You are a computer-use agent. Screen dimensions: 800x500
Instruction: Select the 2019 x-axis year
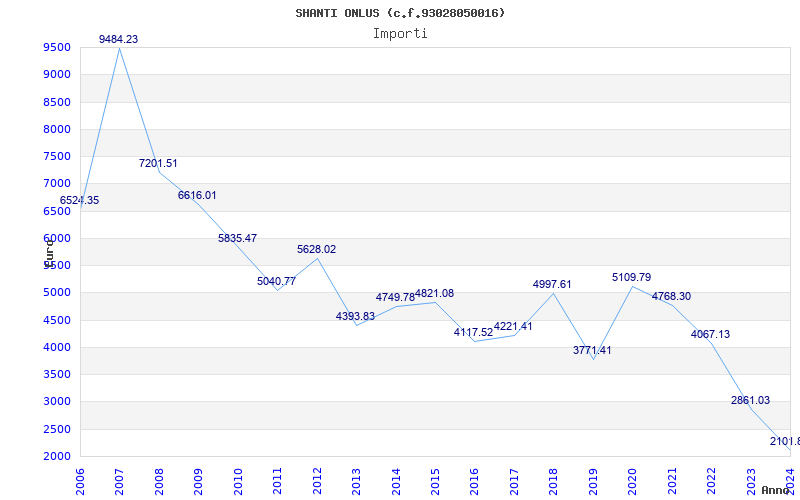click(x=593, y=482)
